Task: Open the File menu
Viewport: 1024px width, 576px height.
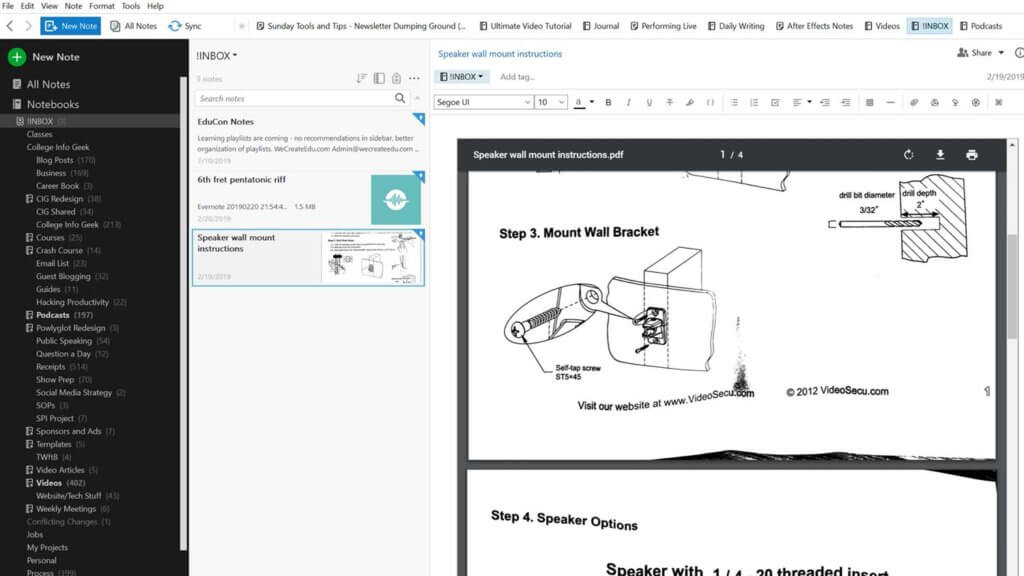Action: coord(8,6)
